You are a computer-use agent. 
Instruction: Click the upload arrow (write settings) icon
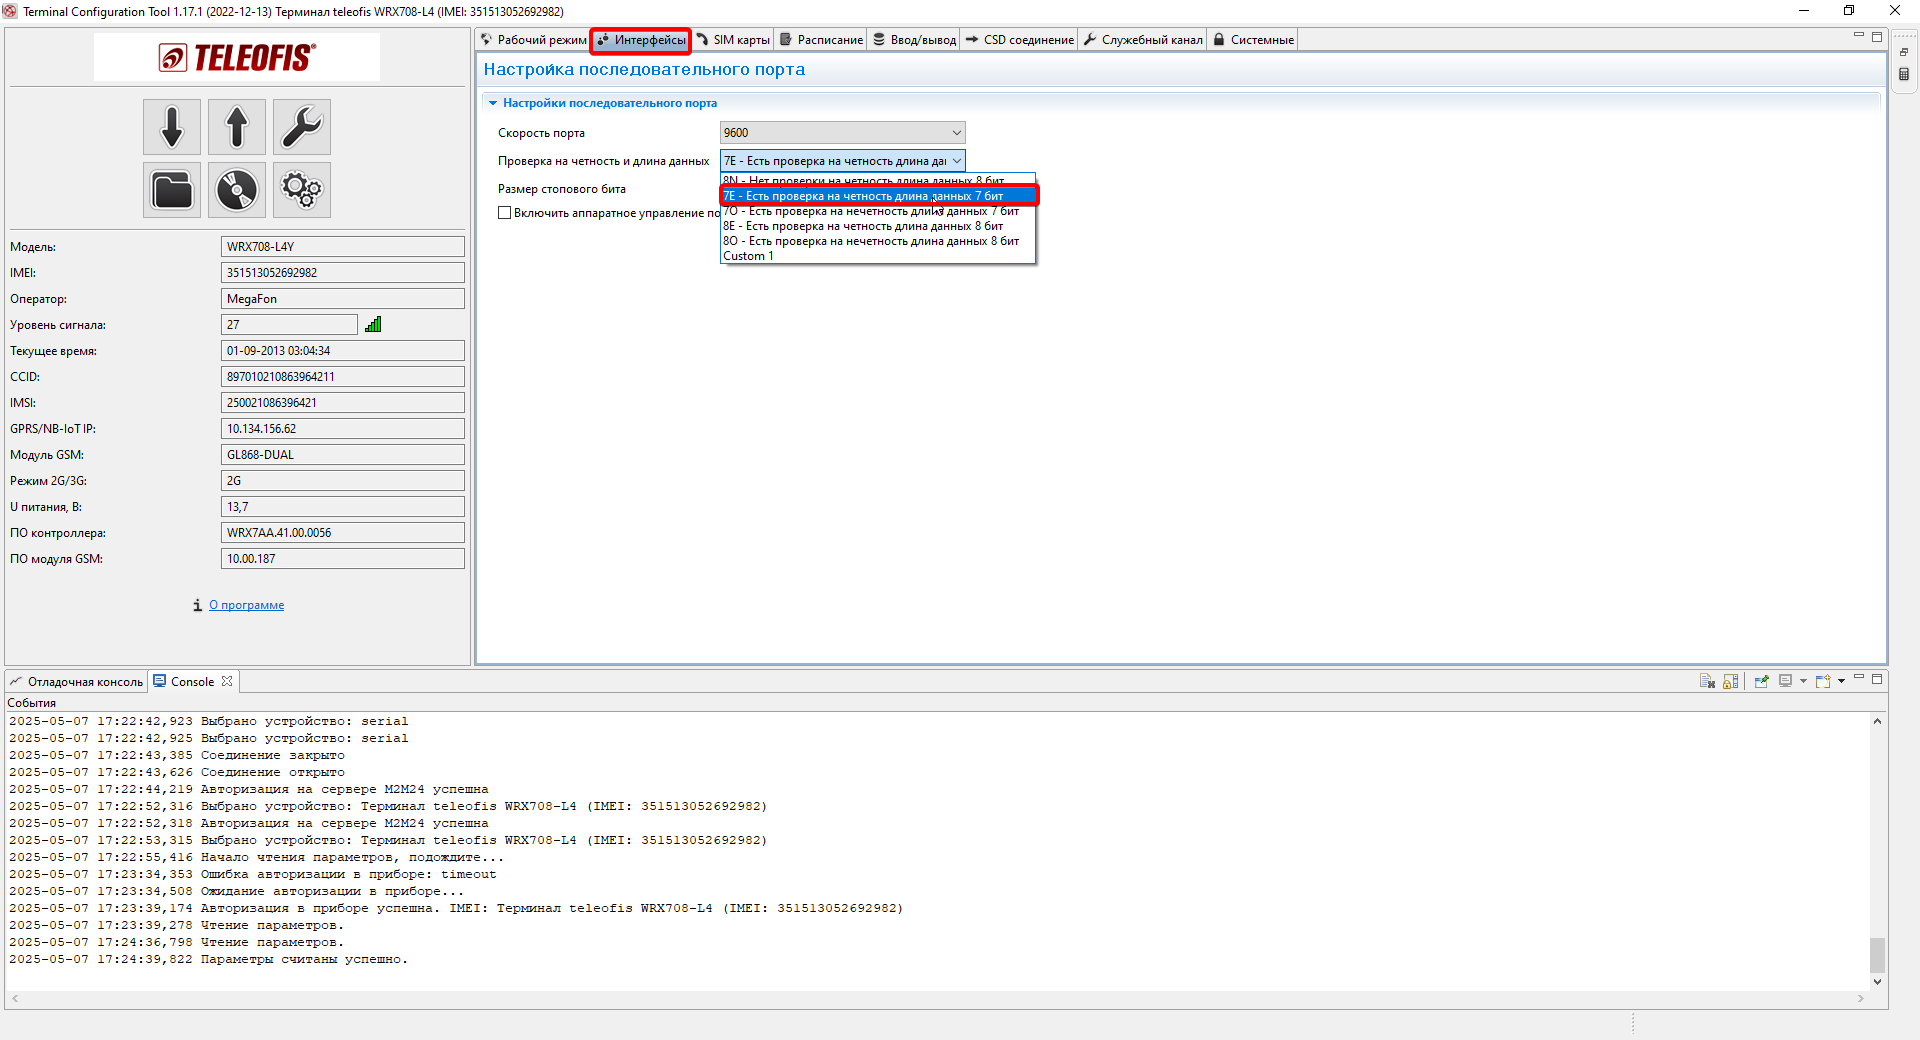(237, 127)
